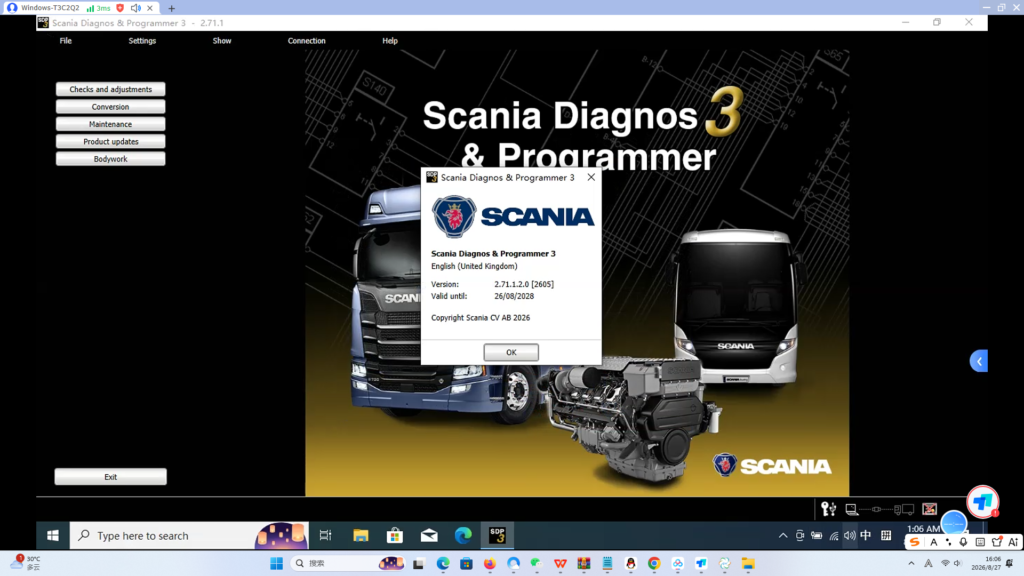This screenshot has width=1024, height=576.
Task: Open WeChat on the host taskbar
Action: tap(536, 563)
